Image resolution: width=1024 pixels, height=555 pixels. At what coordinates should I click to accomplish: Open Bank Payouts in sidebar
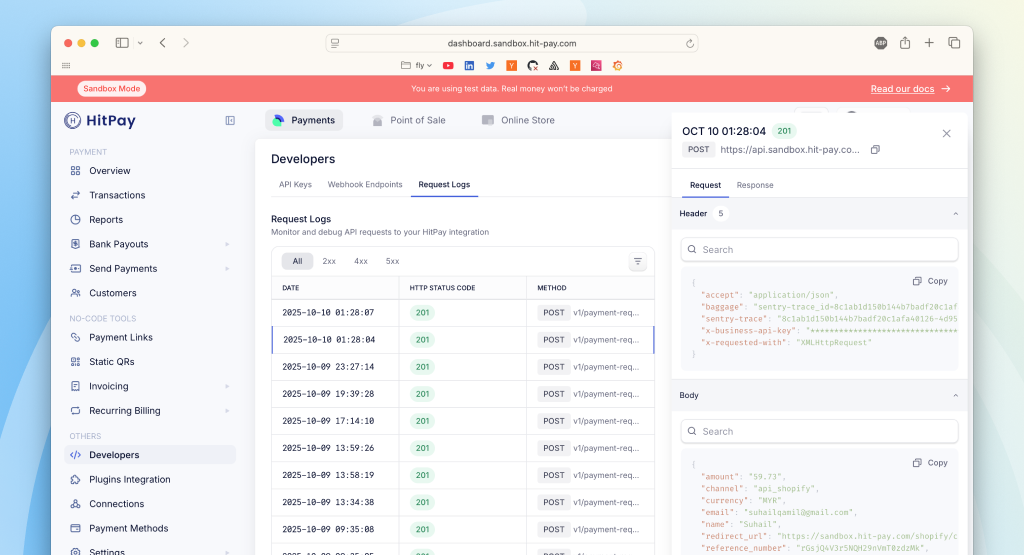[x=118, y=244]
